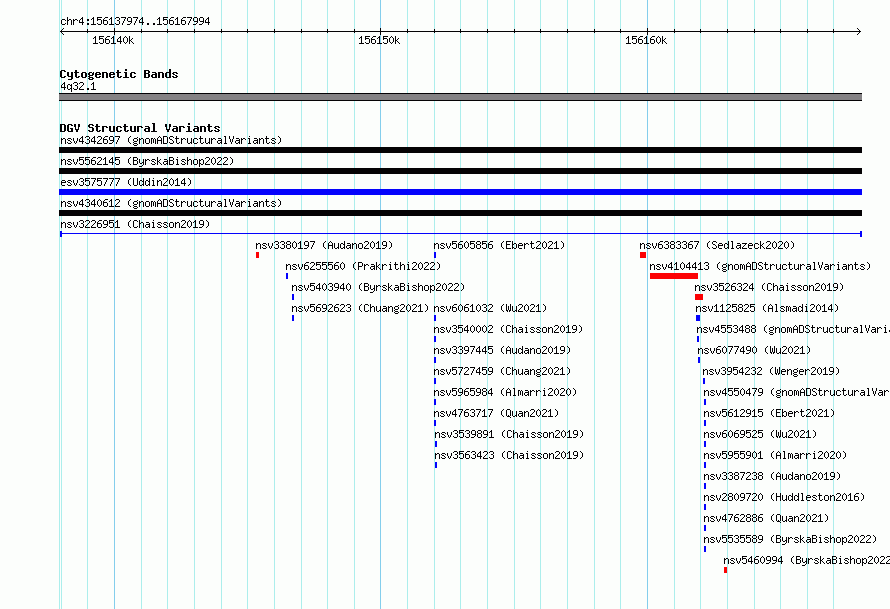This screenshot has width=890, height=609.
Task: Click nsv5692623 Chuang2021 variant label
Action: pos(360,308)
